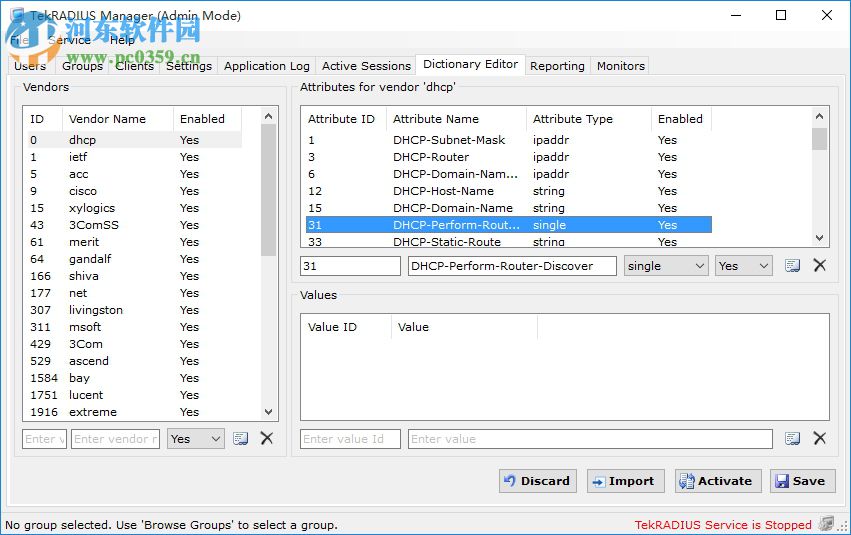Click the DHCP-Perform-Router-Discover name field
The image size is (851, 535).
(512, 266)
